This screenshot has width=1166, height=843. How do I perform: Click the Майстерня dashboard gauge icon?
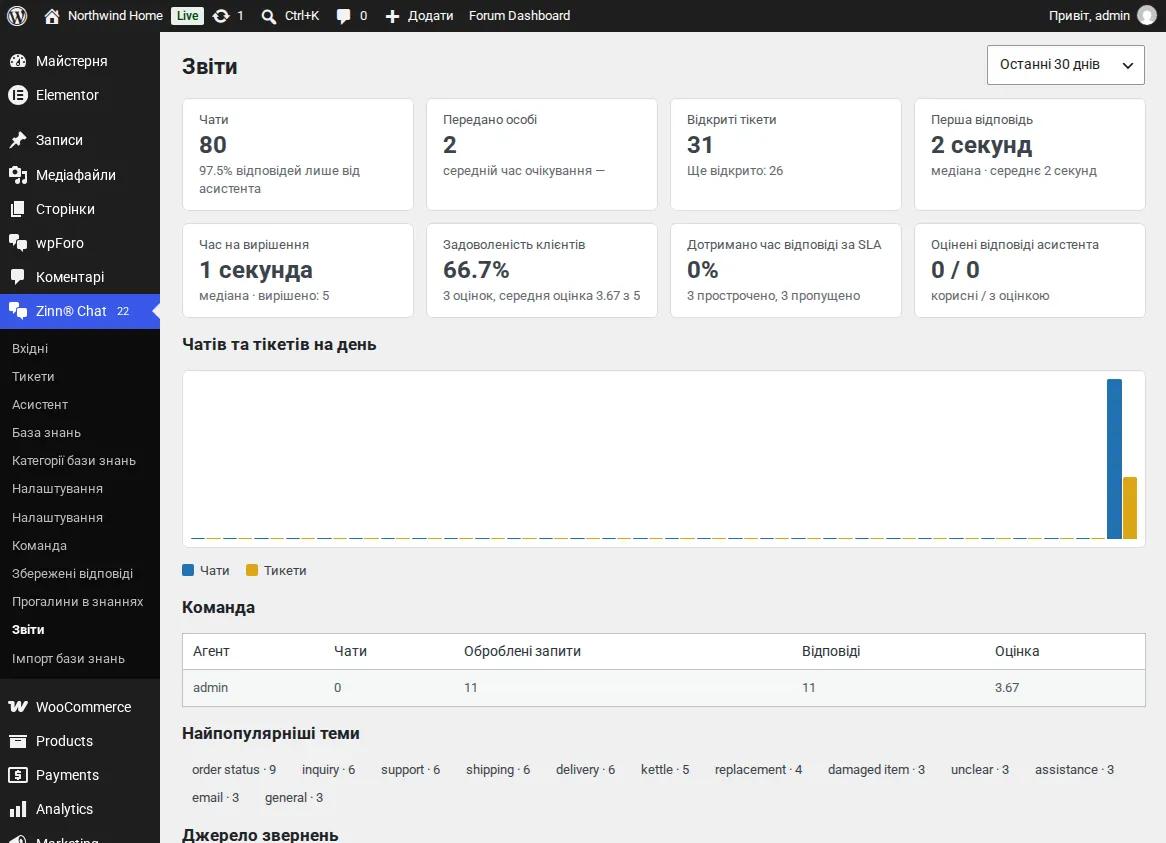[x=18, y=61]
